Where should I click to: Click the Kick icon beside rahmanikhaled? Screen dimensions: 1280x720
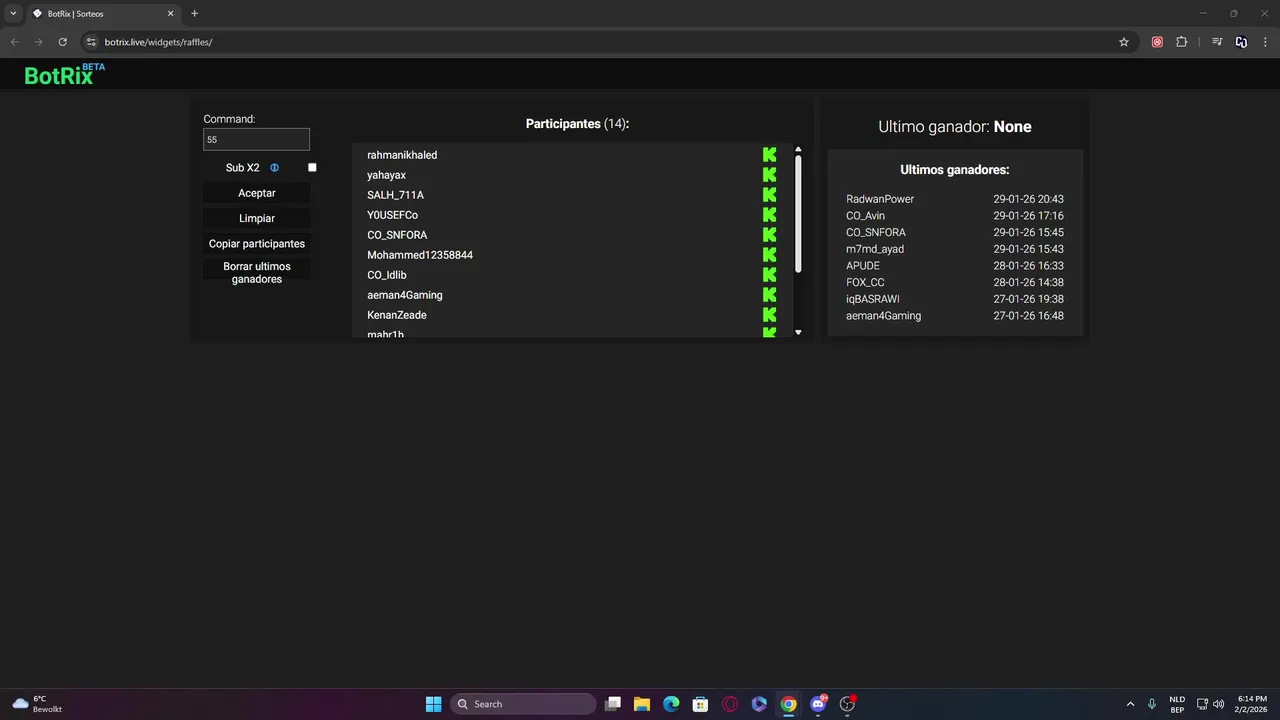[x=769, y=155]
